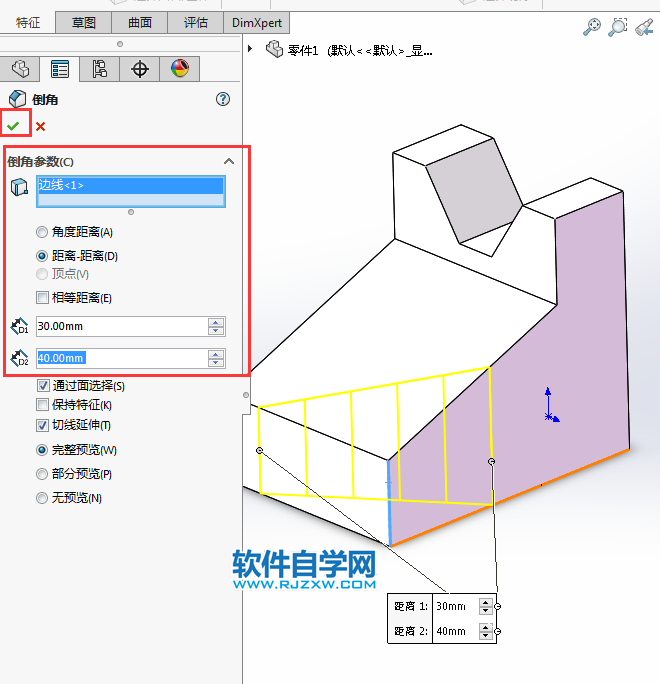Click the selection box resize handle dot

[131, 212]
